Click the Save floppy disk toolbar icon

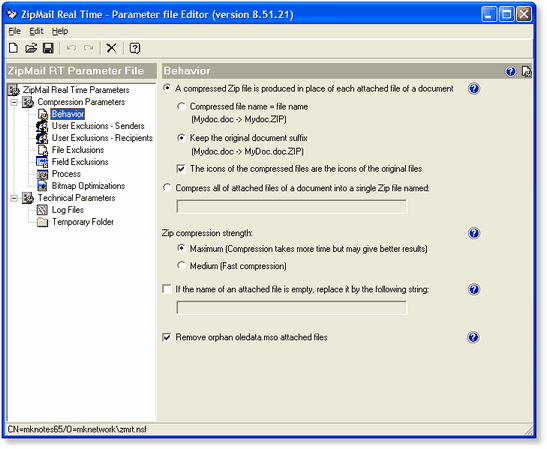pyautogui.click(x=48, y=48)
